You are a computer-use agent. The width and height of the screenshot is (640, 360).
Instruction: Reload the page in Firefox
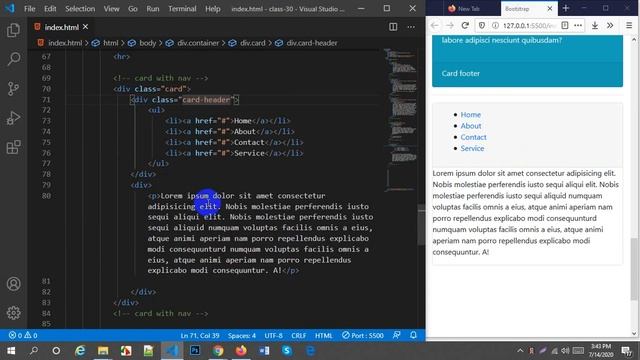pyautogui.click(x=465, y=25)
